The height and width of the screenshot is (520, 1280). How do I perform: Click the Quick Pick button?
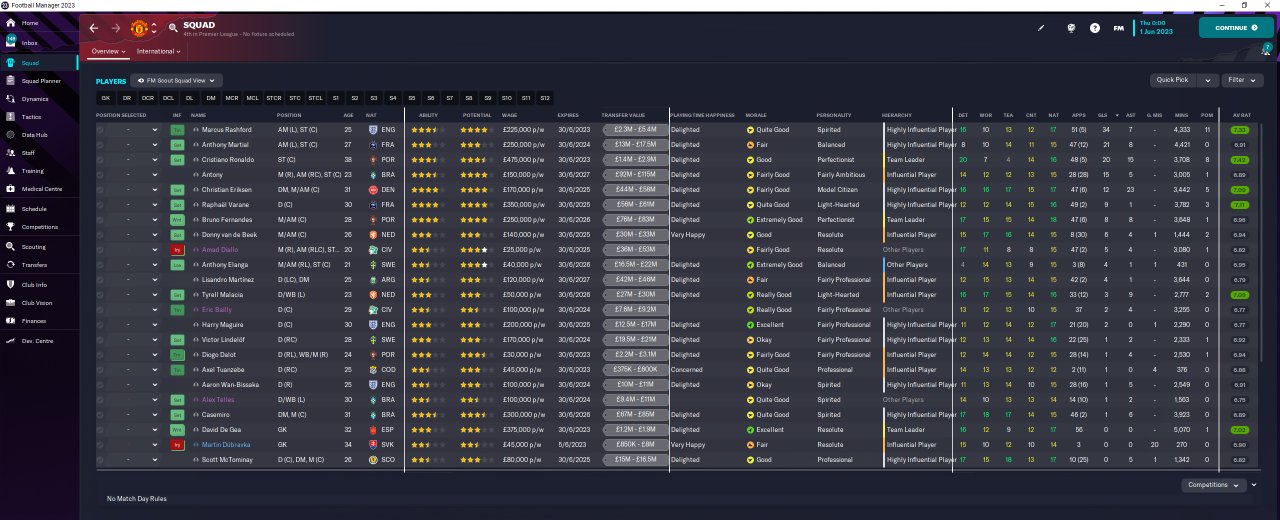tap(1172, 80)
